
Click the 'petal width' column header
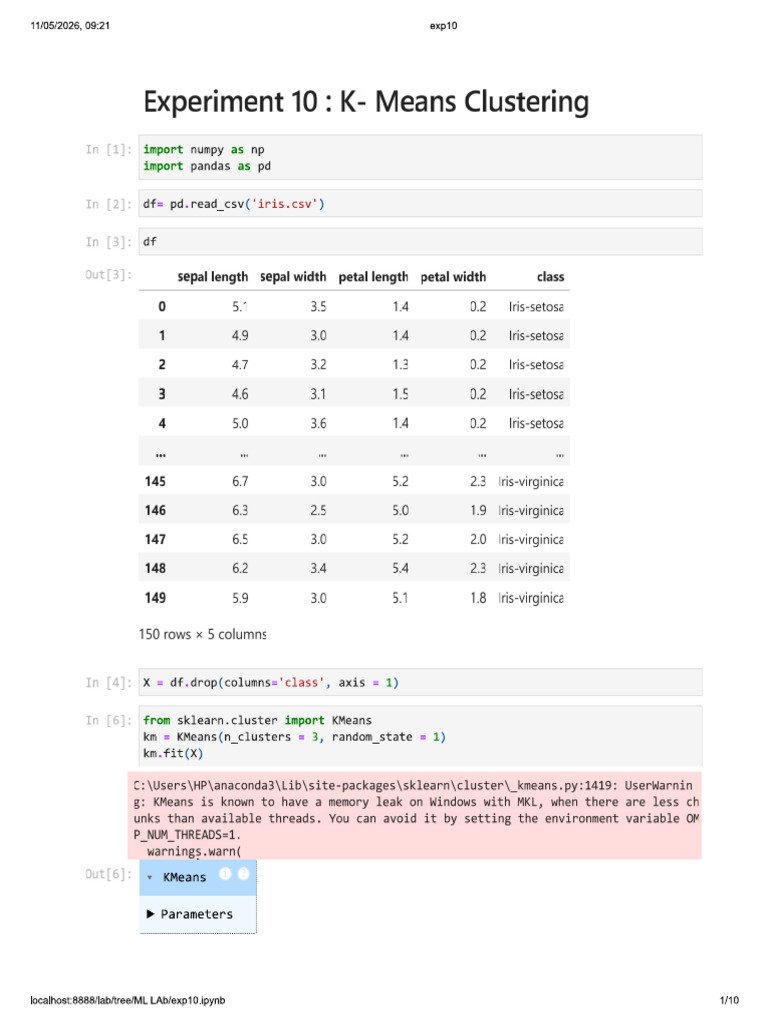(x=453, y=277)
